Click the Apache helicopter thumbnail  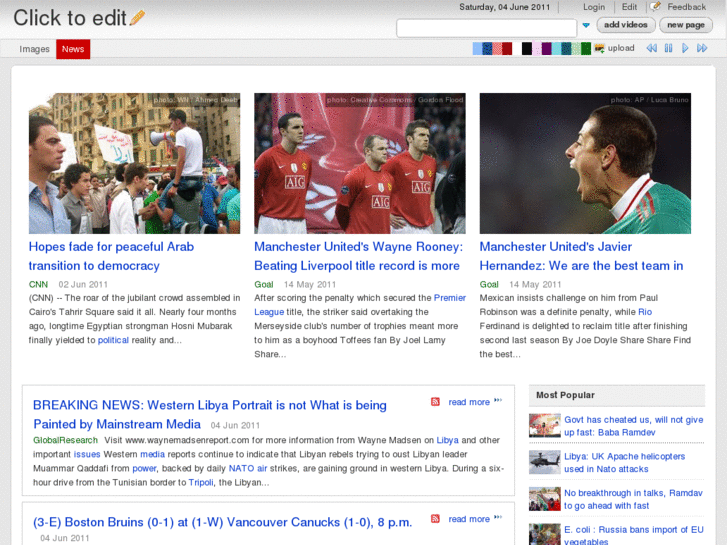(x=544, y=462)
